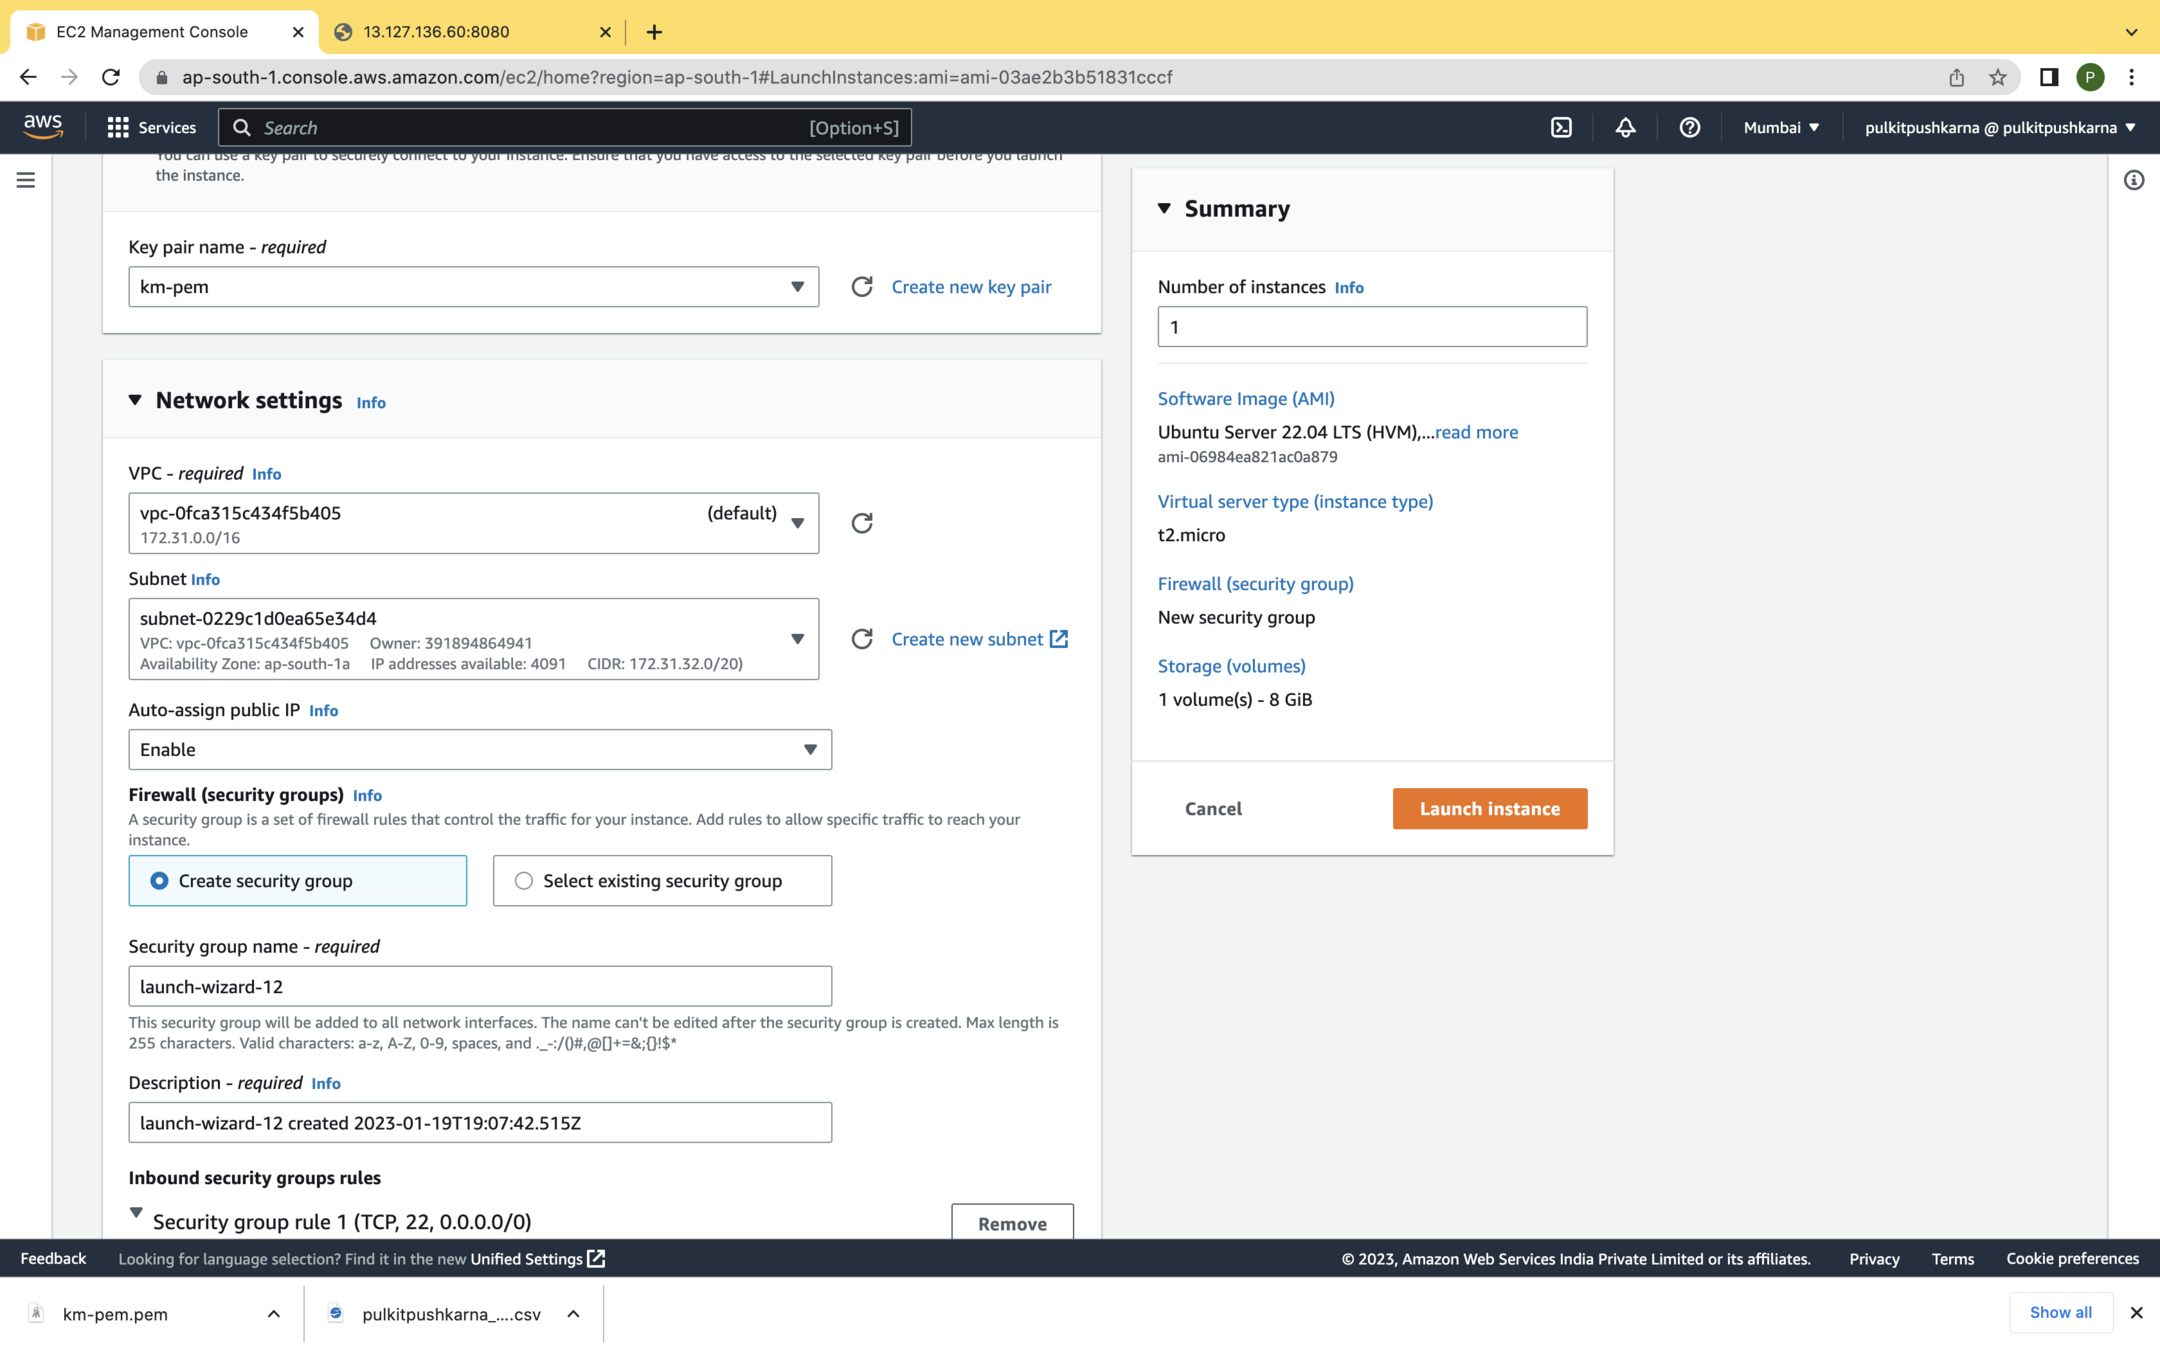Screen dimensions: 2160x1350
Task: Choose Select existing security group option
Action: click(524, 881)
